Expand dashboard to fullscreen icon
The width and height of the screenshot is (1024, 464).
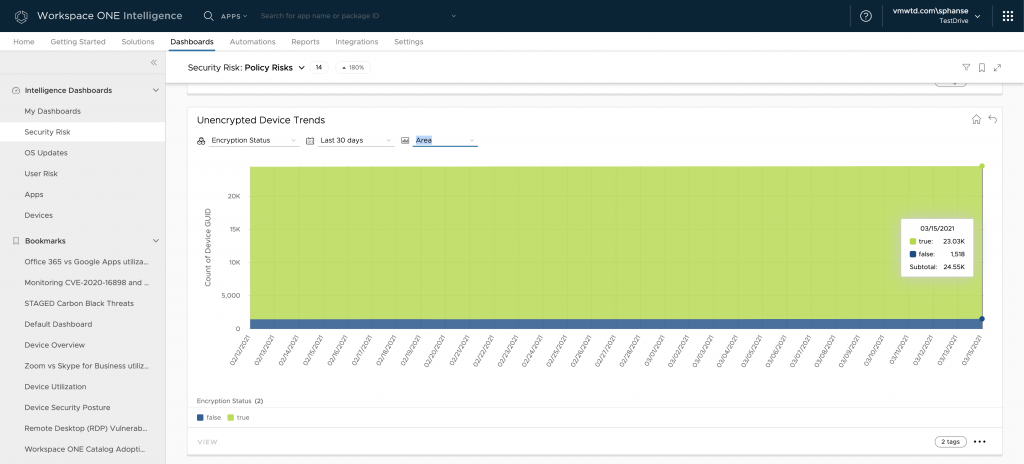(x=997, y=67)
